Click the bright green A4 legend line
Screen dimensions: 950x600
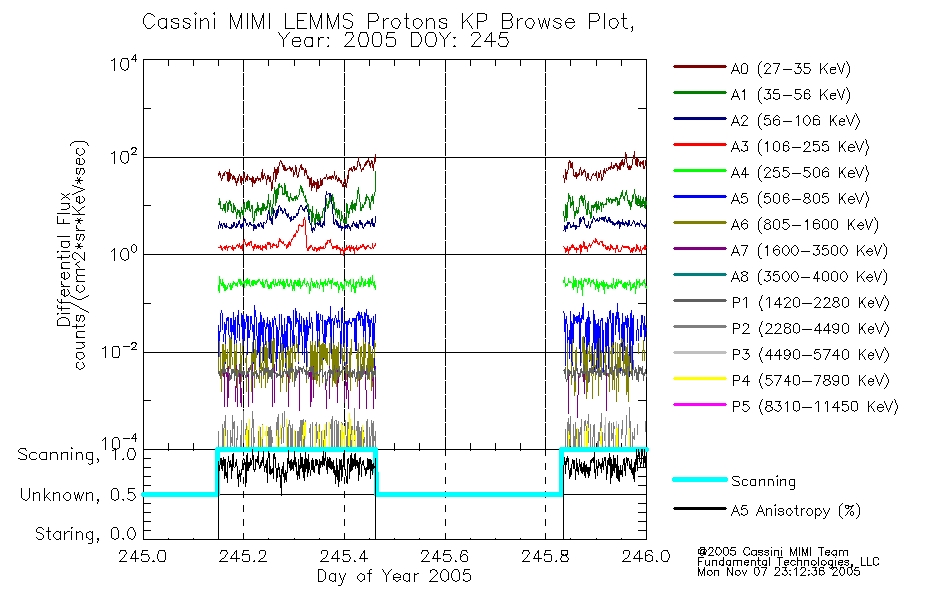pos(700,171)
